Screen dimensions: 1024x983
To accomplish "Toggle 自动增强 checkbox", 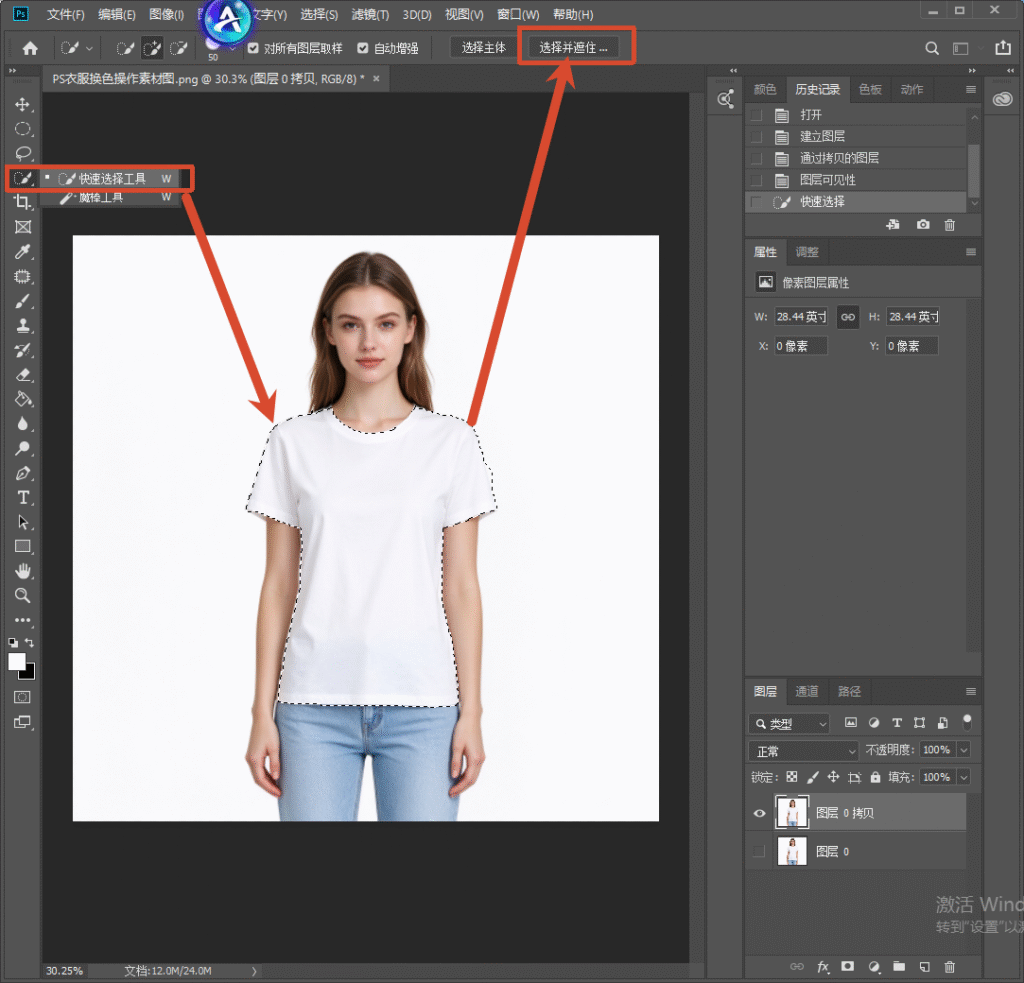I will pos(363,48).
